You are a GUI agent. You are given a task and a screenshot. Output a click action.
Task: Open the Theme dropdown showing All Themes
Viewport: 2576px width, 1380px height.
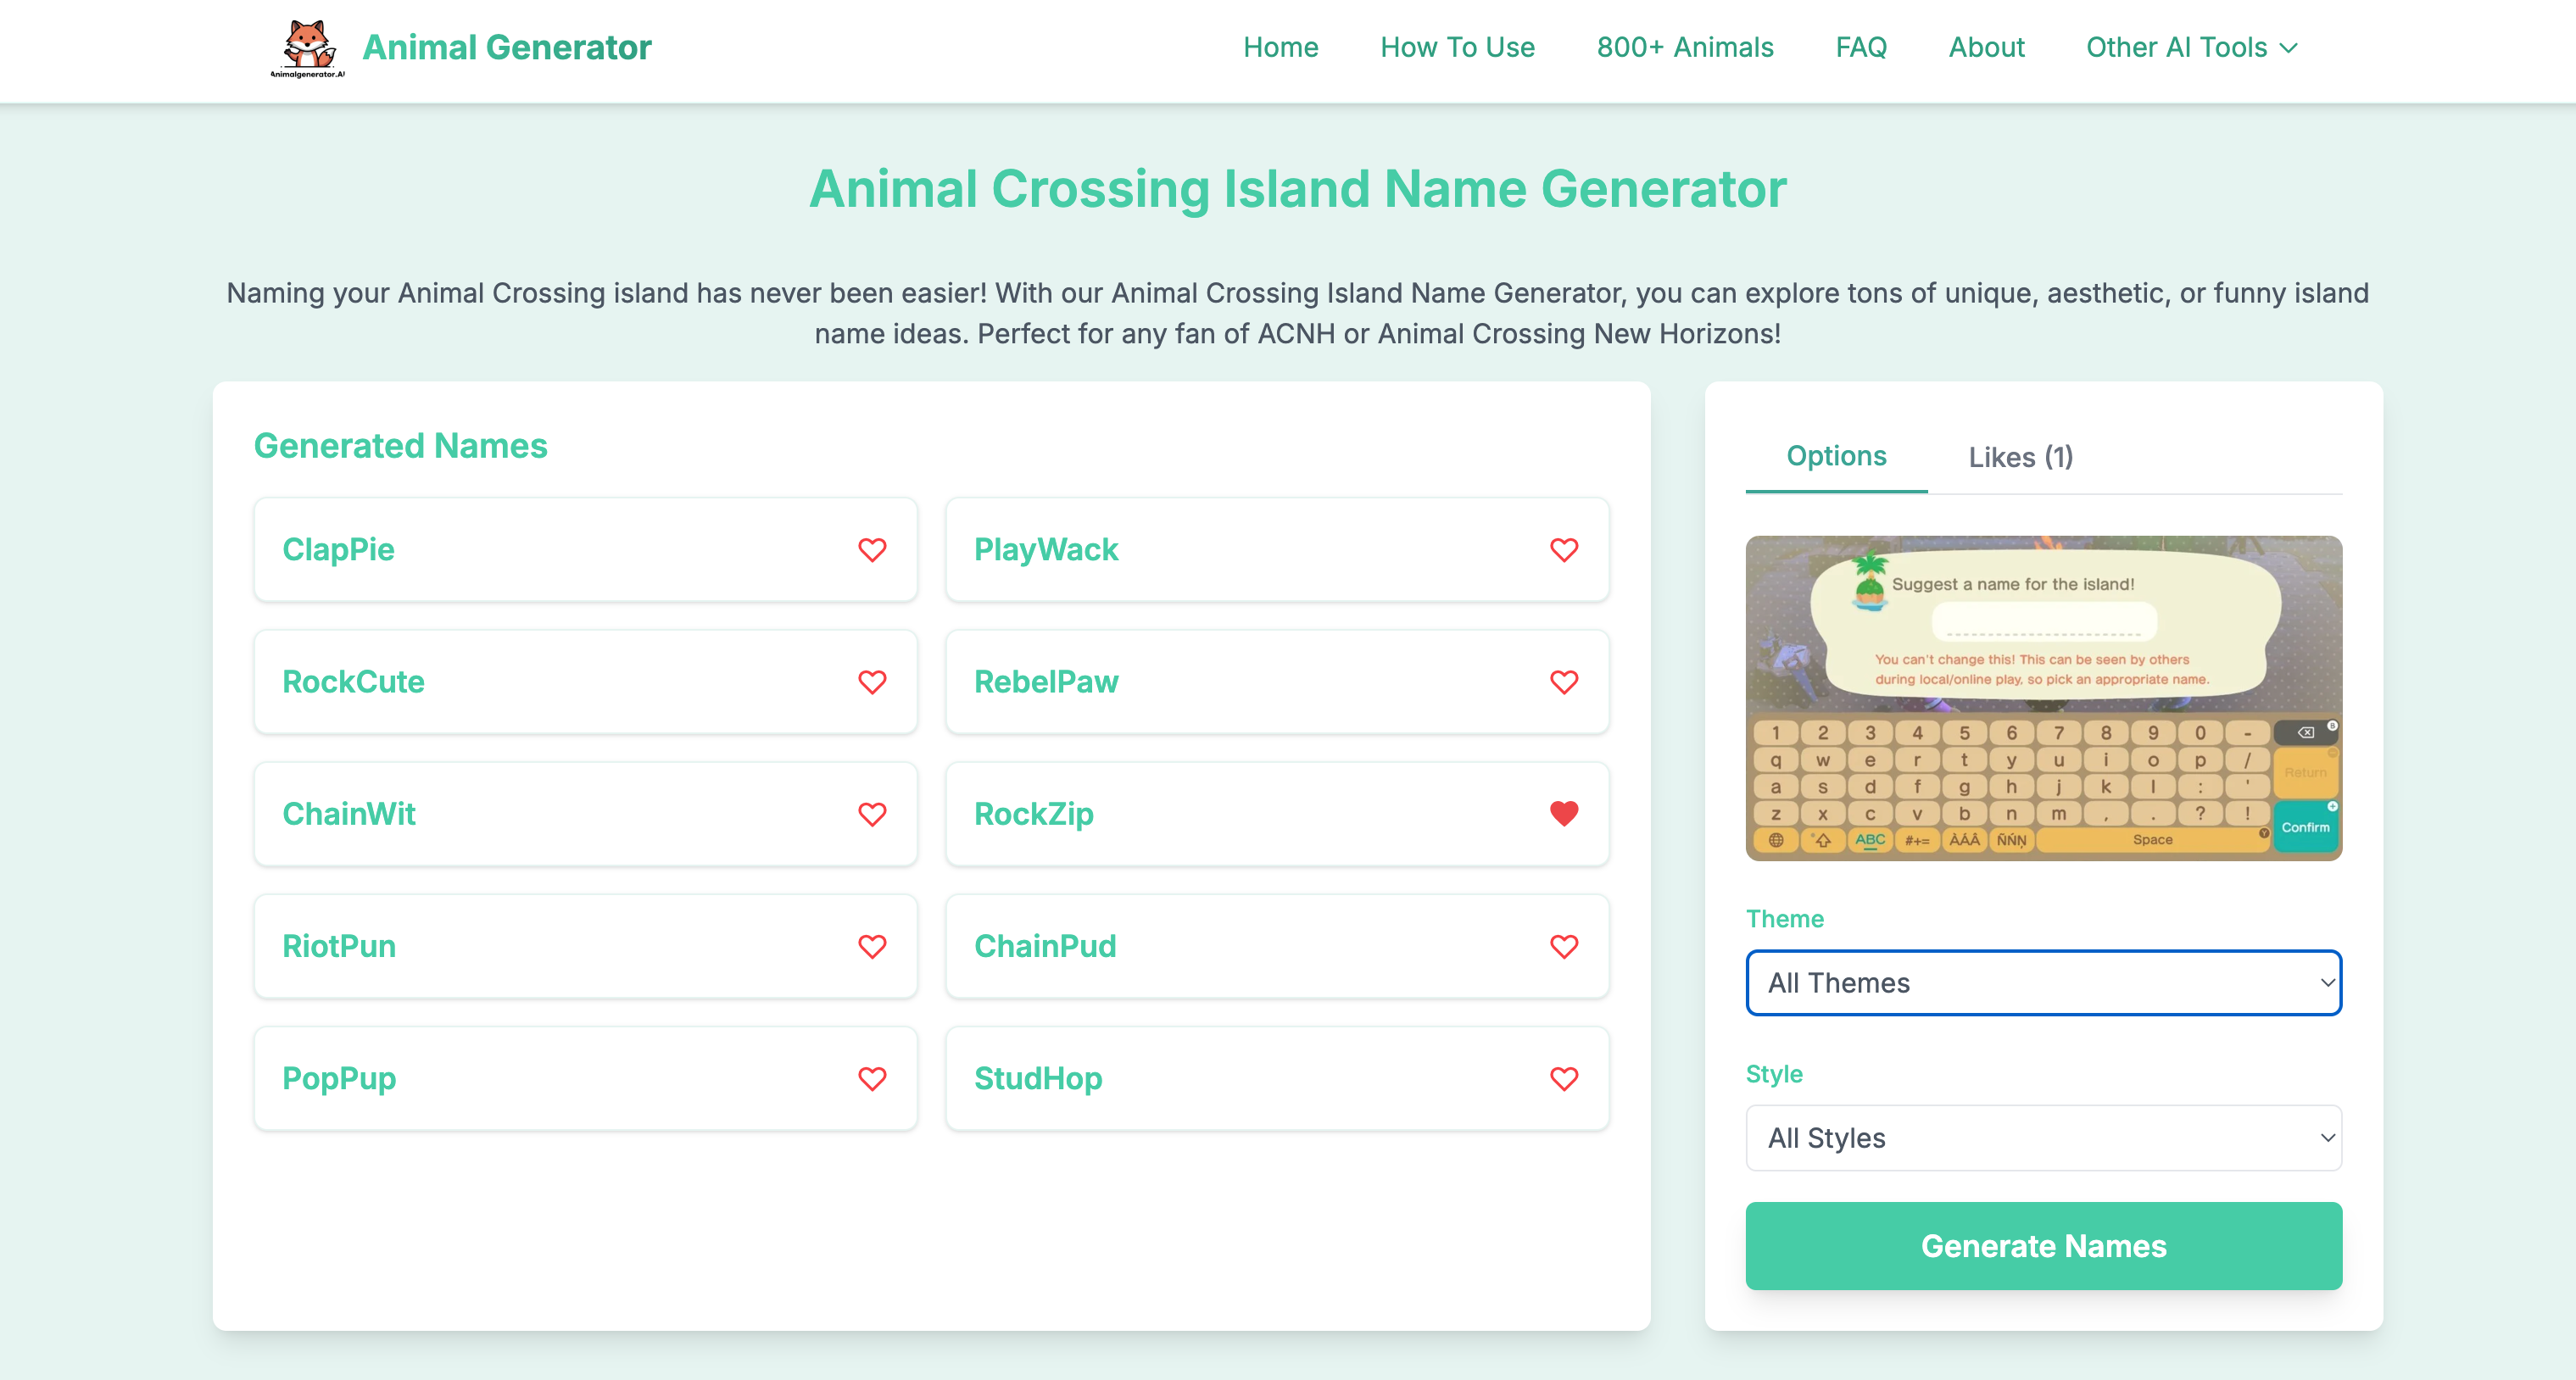pos(2043,983)
